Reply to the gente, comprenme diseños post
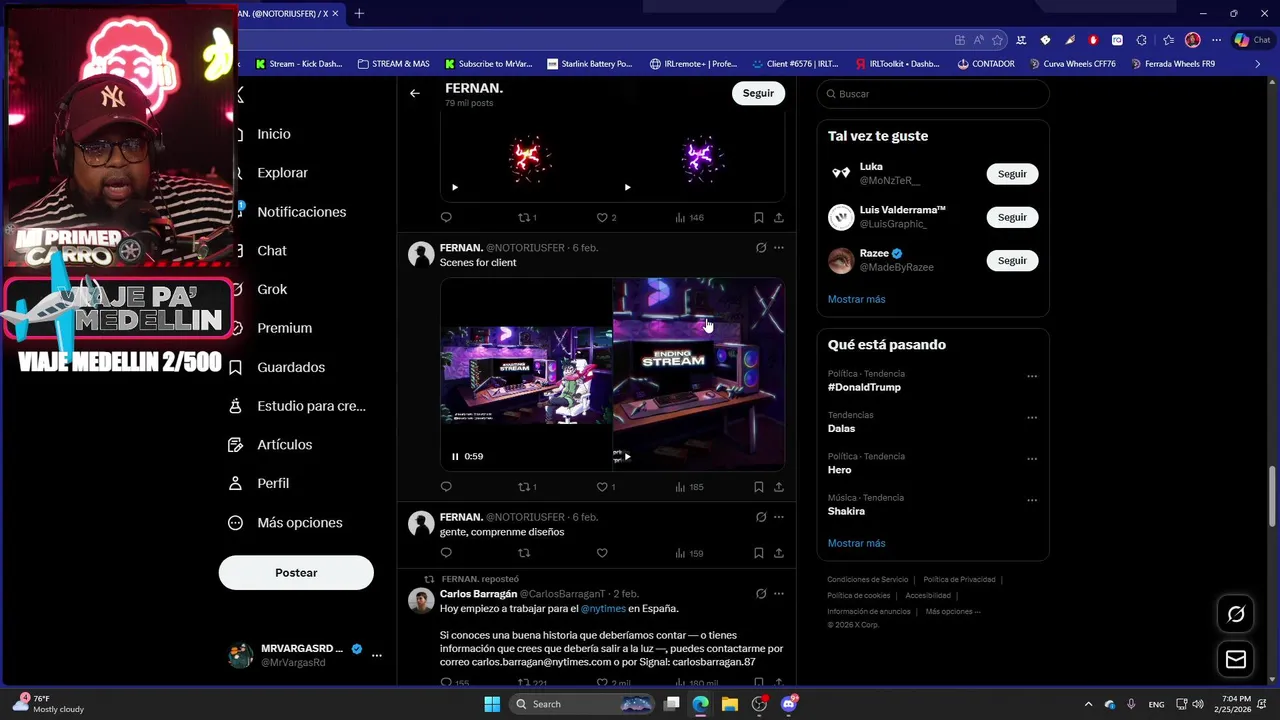This screenshot has width=1280, height=720. (x=446, y=553)
